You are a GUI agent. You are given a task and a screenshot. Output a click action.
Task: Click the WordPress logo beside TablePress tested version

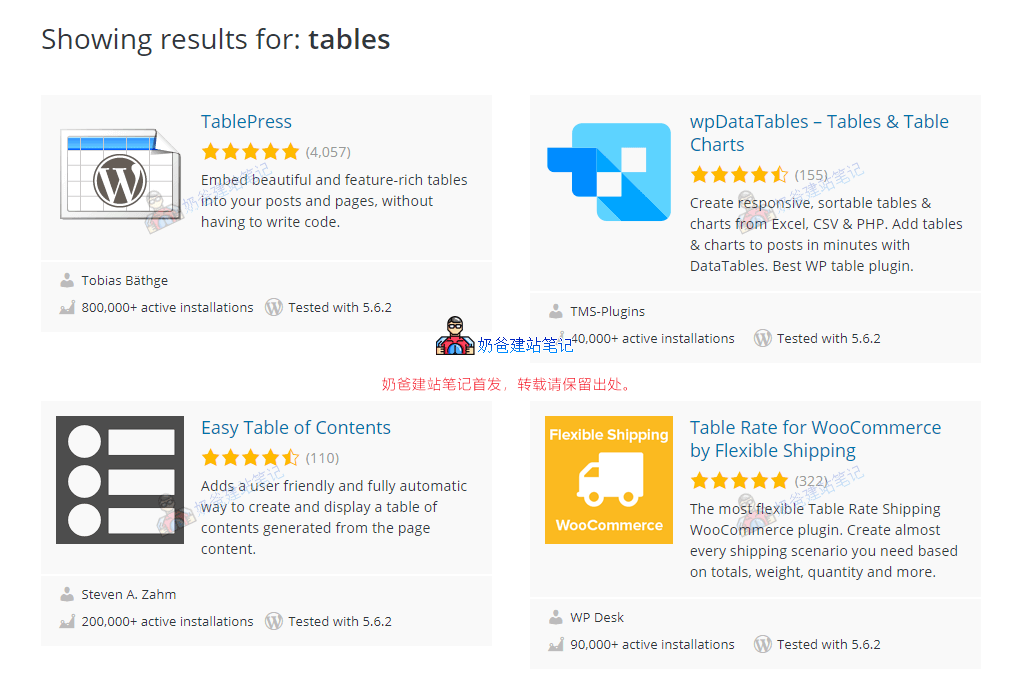tap(274, 308)
